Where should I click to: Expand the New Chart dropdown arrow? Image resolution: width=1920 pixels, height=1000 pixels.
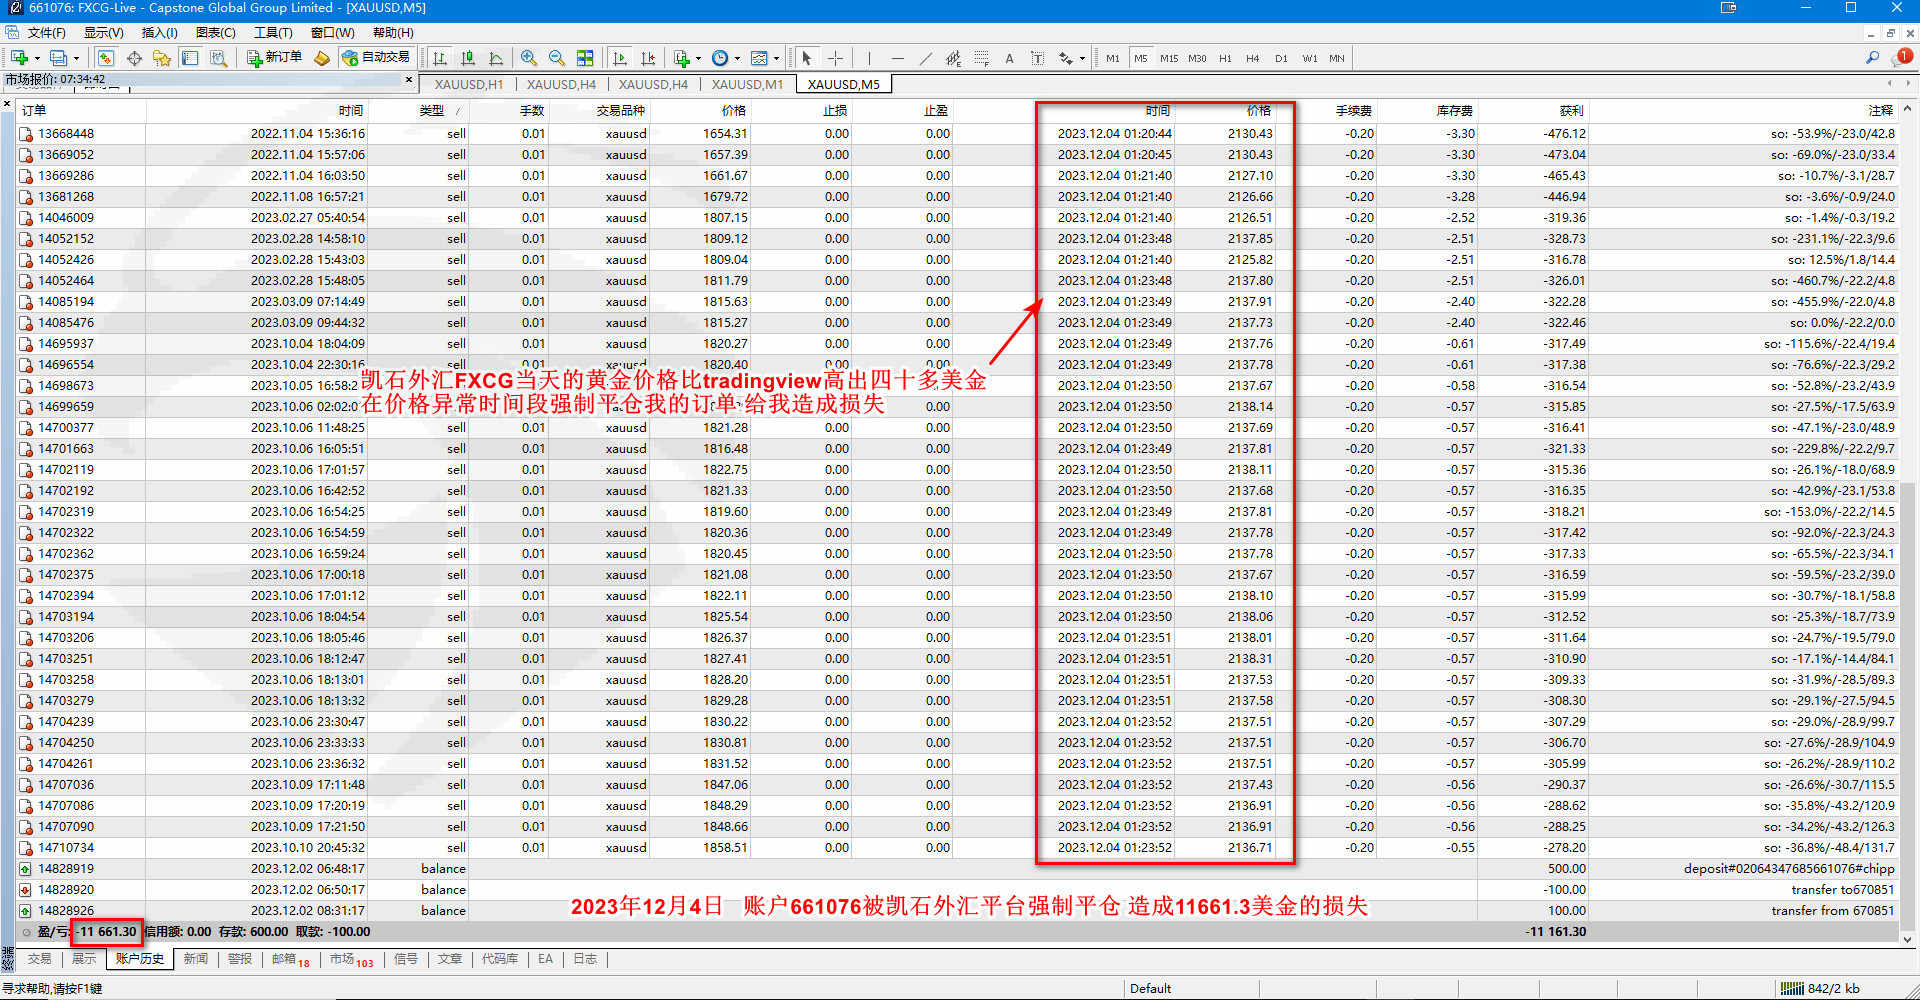[36, 58]
